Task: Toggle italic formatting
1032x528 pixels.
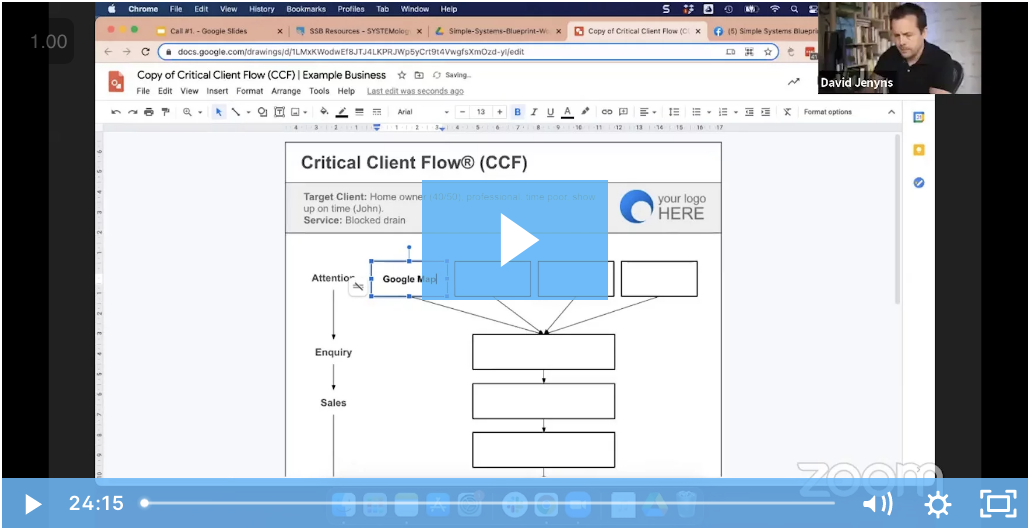Action: click(534, 112)
